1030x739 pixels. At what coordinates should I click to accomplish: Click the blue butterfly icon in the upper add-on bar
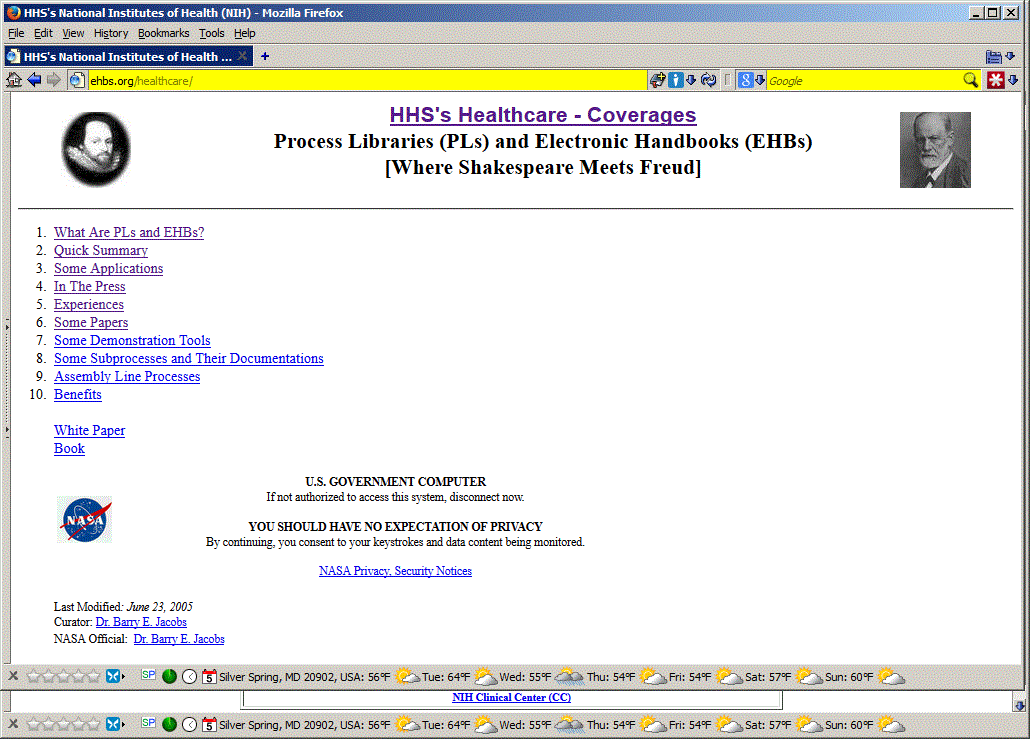click(x=113, y=676)
